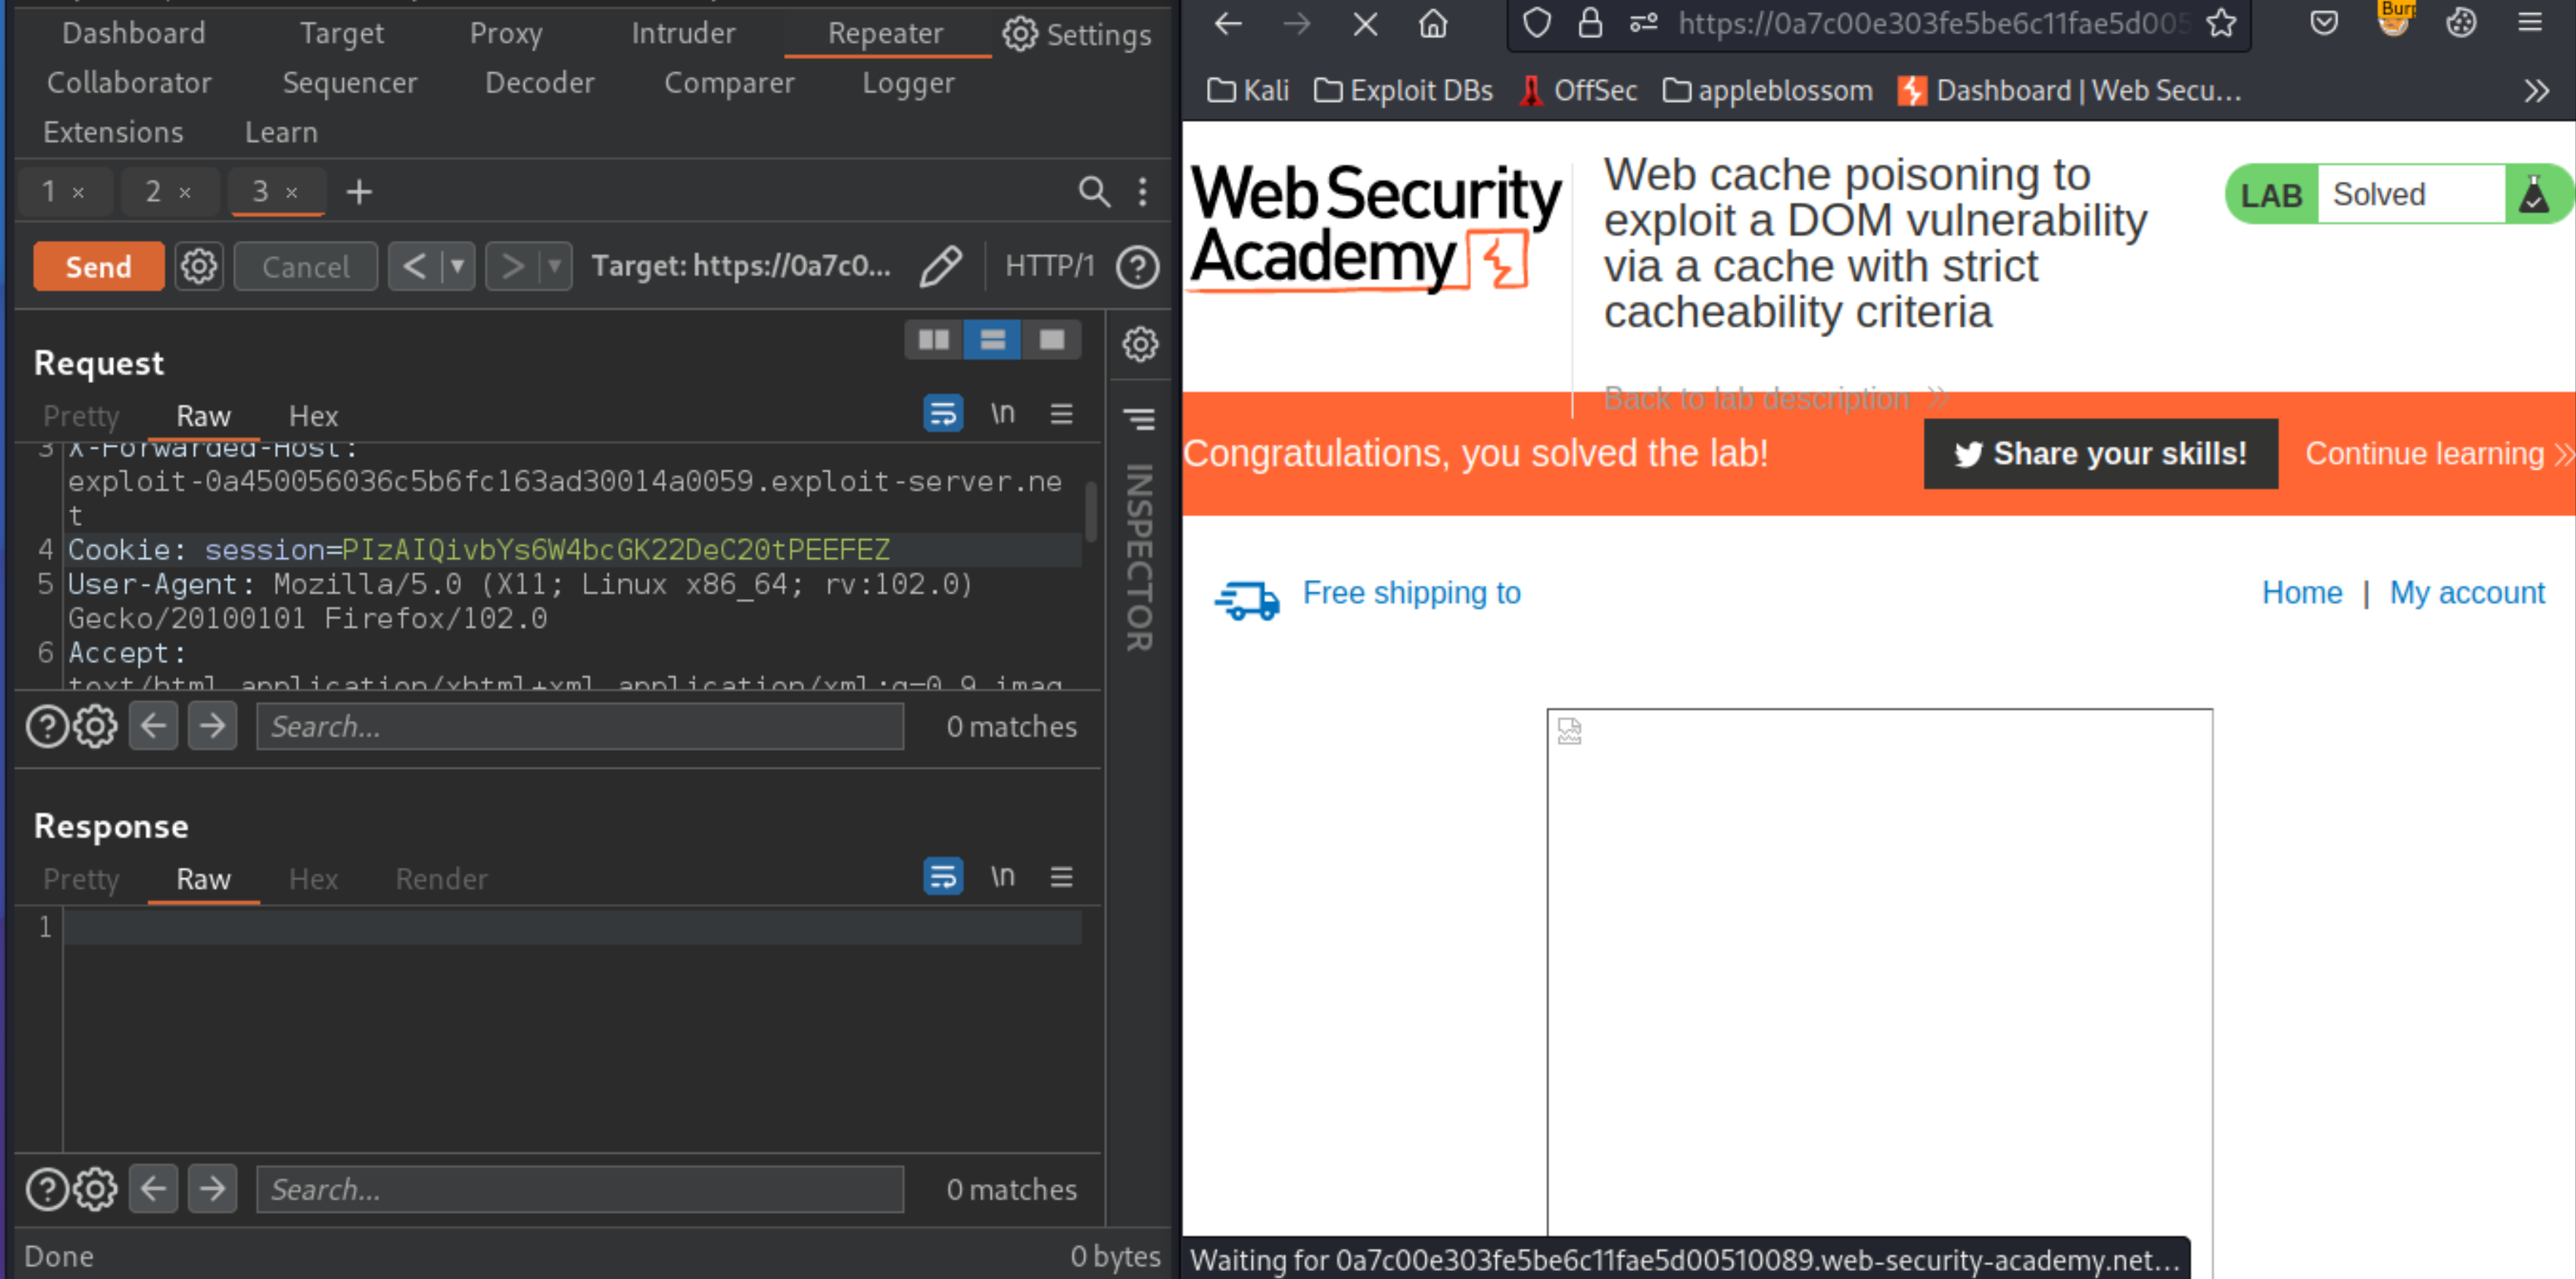The height and width of the screenshot is (1279, 2576).
Task: Go to next request in history
Action: pos(511,266)
